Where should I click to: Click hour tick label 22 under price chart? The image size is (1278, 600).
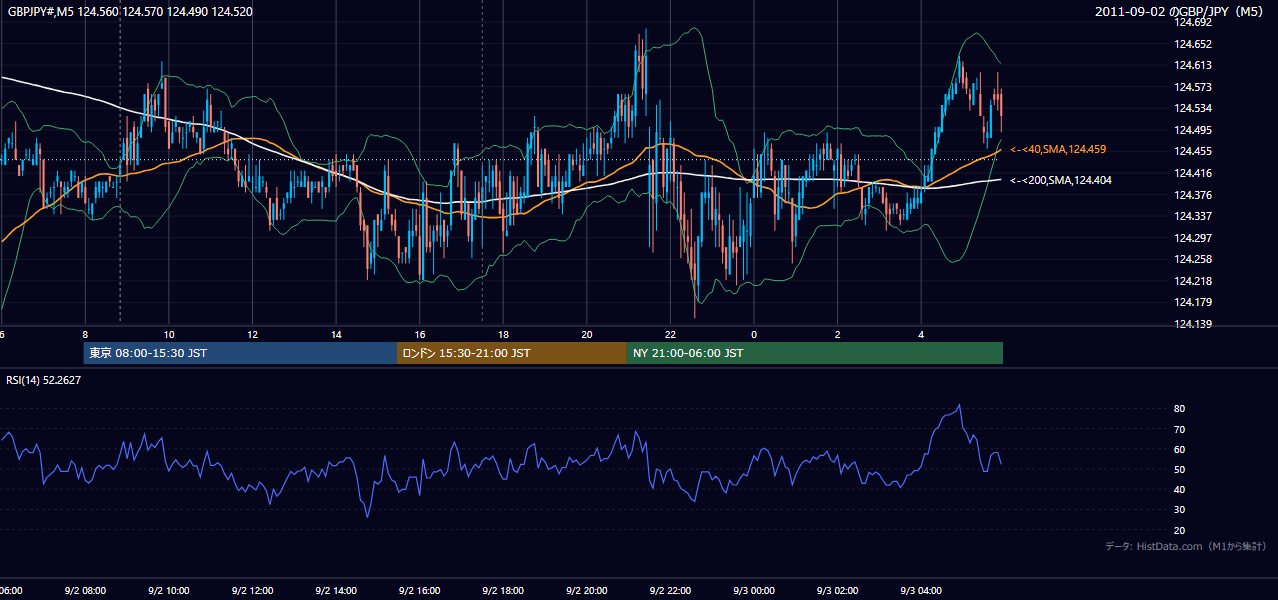[x=670, y=335]
